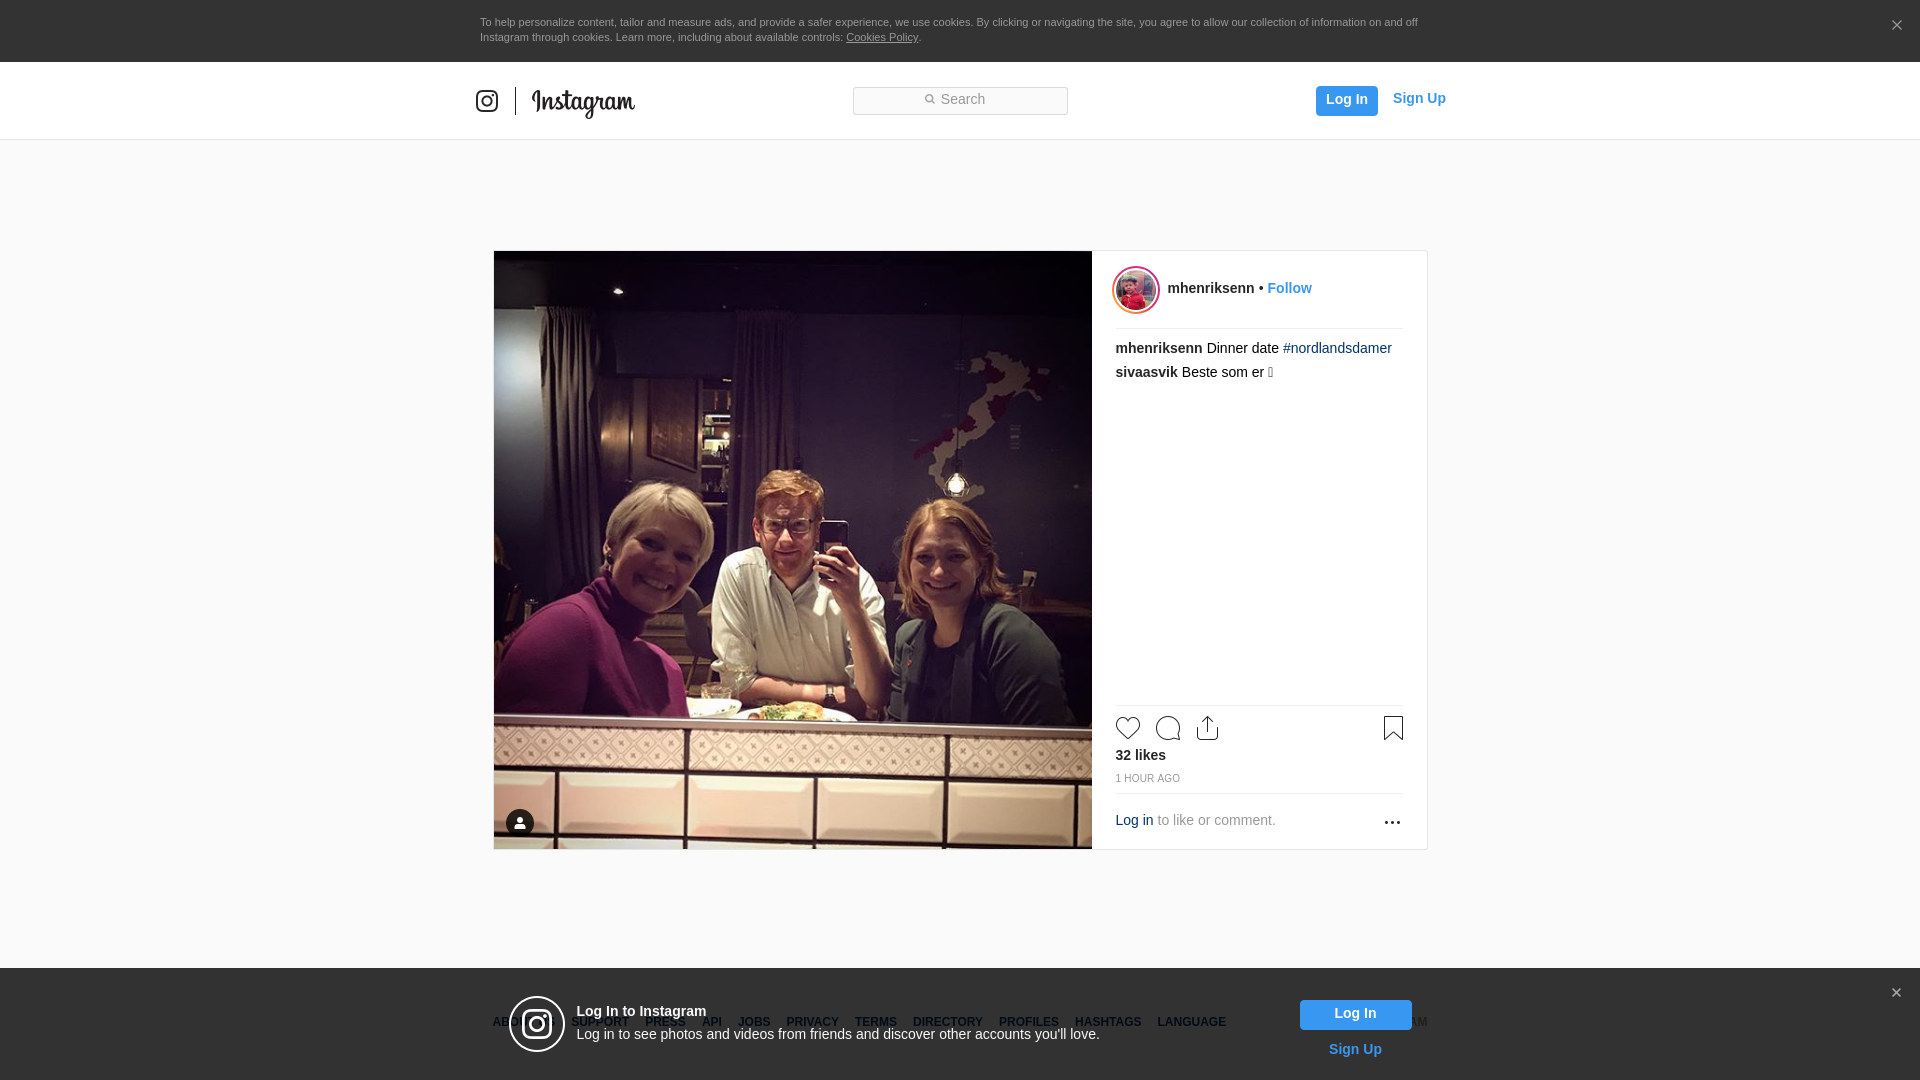Open the three-dot more options menu

coord(1392,822)
